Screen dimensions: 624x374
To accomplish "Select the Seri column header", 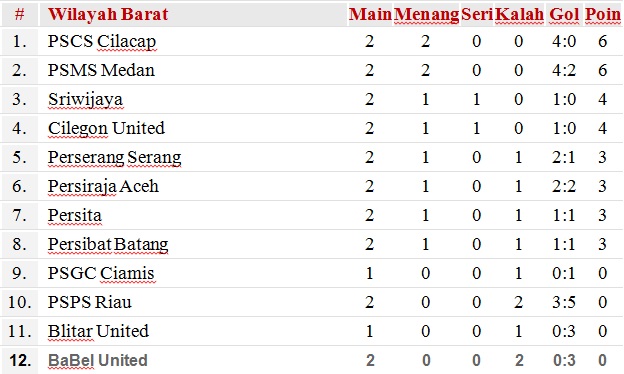I will (x=477, y=14).
